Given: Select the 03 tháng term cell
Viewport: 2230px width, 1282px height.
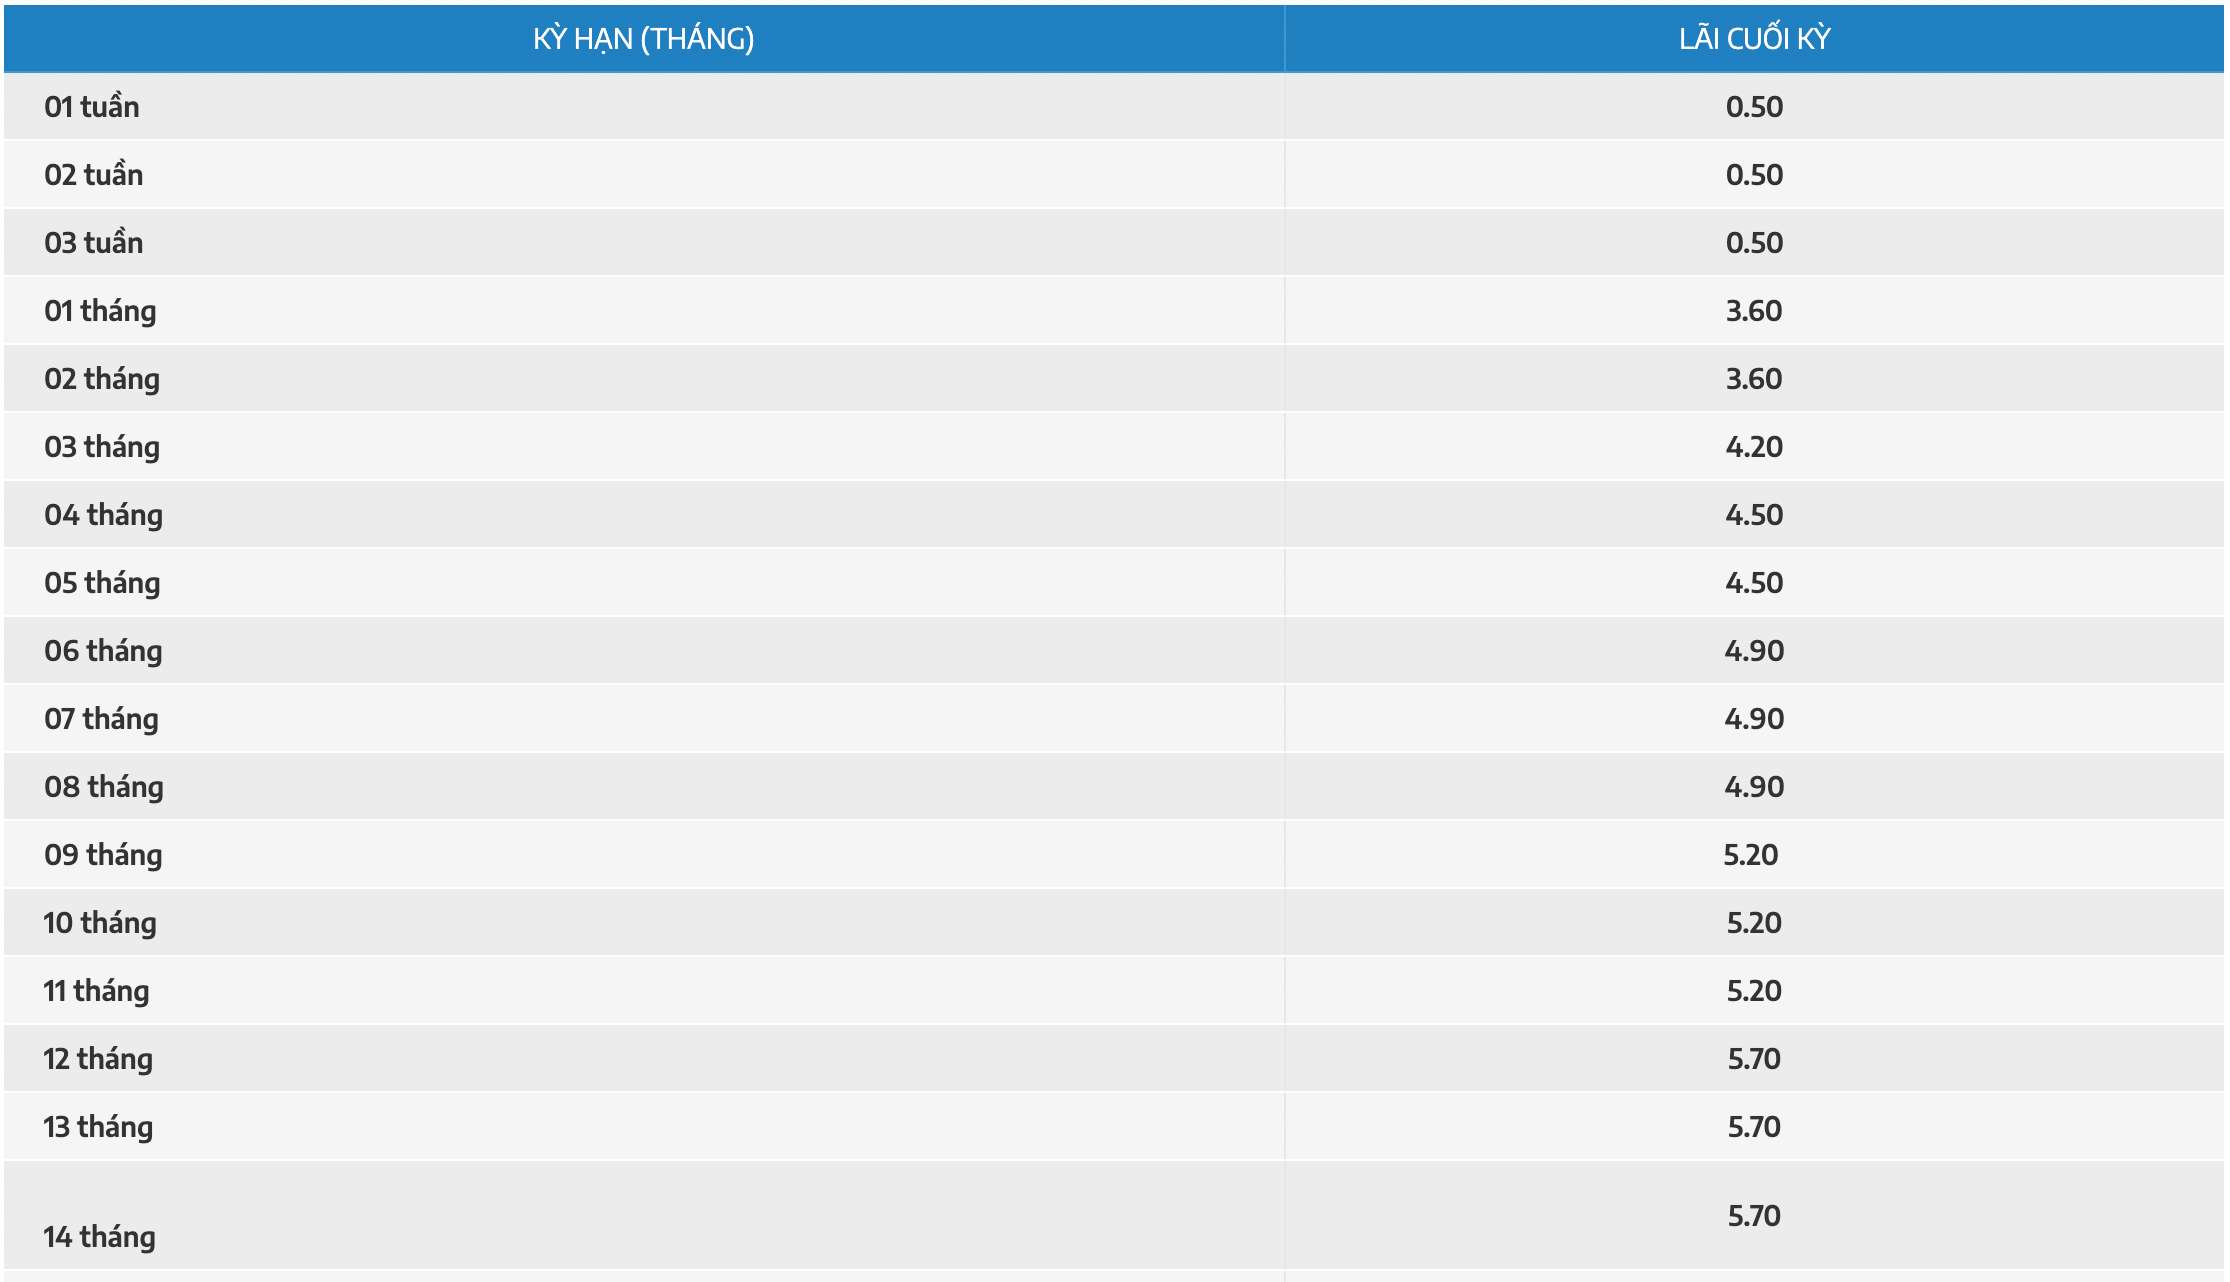Looking at the screenshot, I should 102,447.
